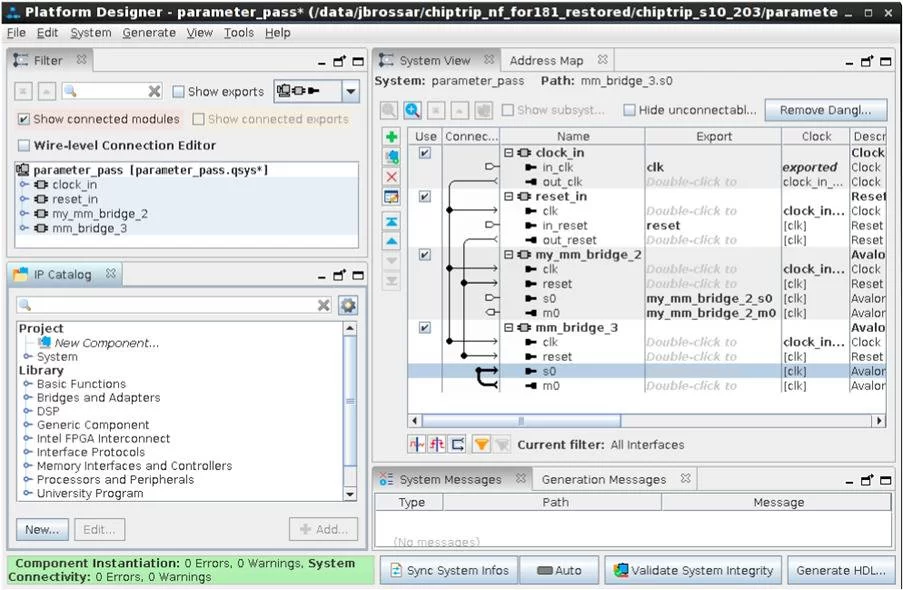
Task: Enable the Show exports checkbox
Action: (179, 92)
